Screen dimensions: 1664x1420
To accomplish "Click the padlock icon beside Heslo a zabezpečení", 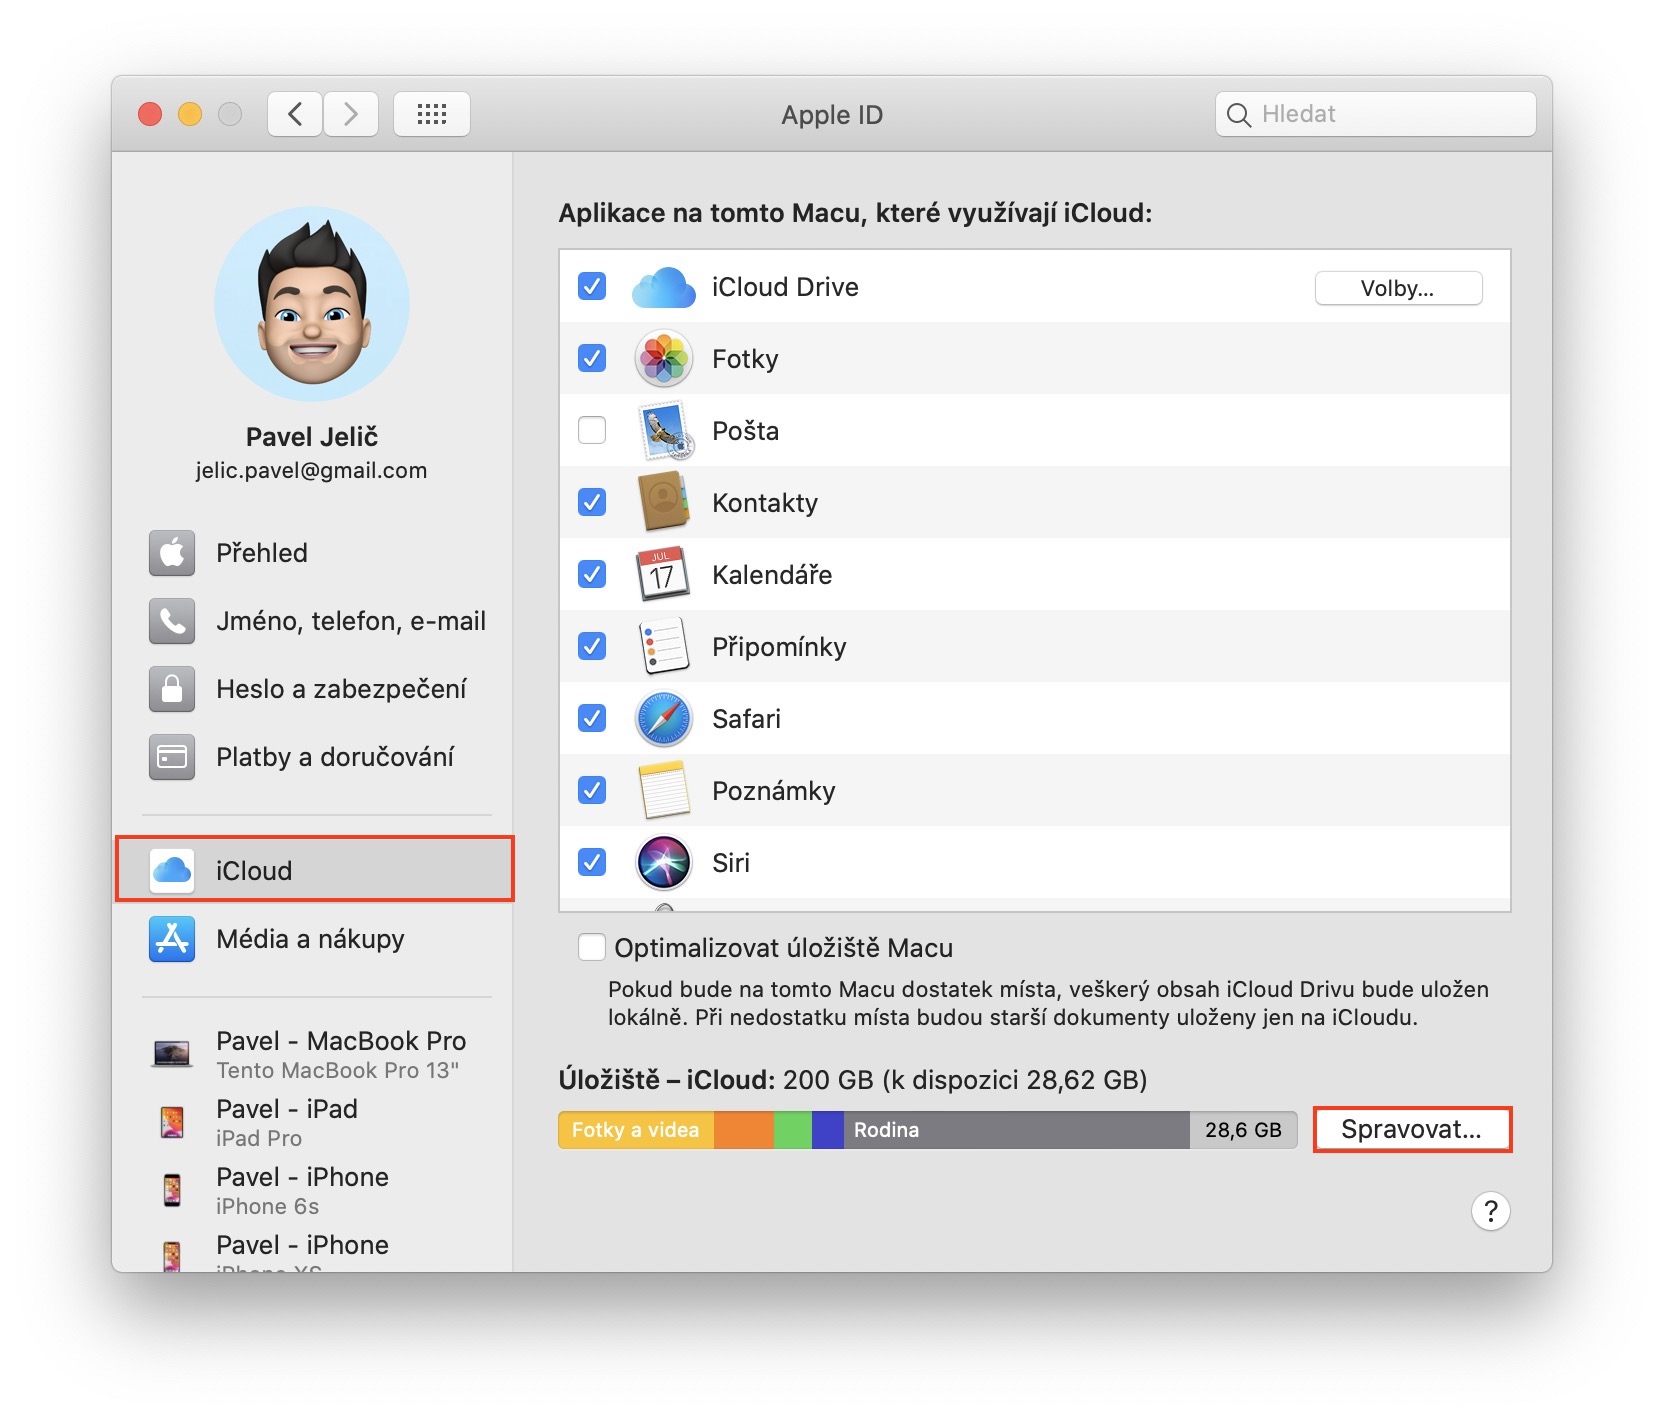I will pyautogui.click(x=172, y=689).
